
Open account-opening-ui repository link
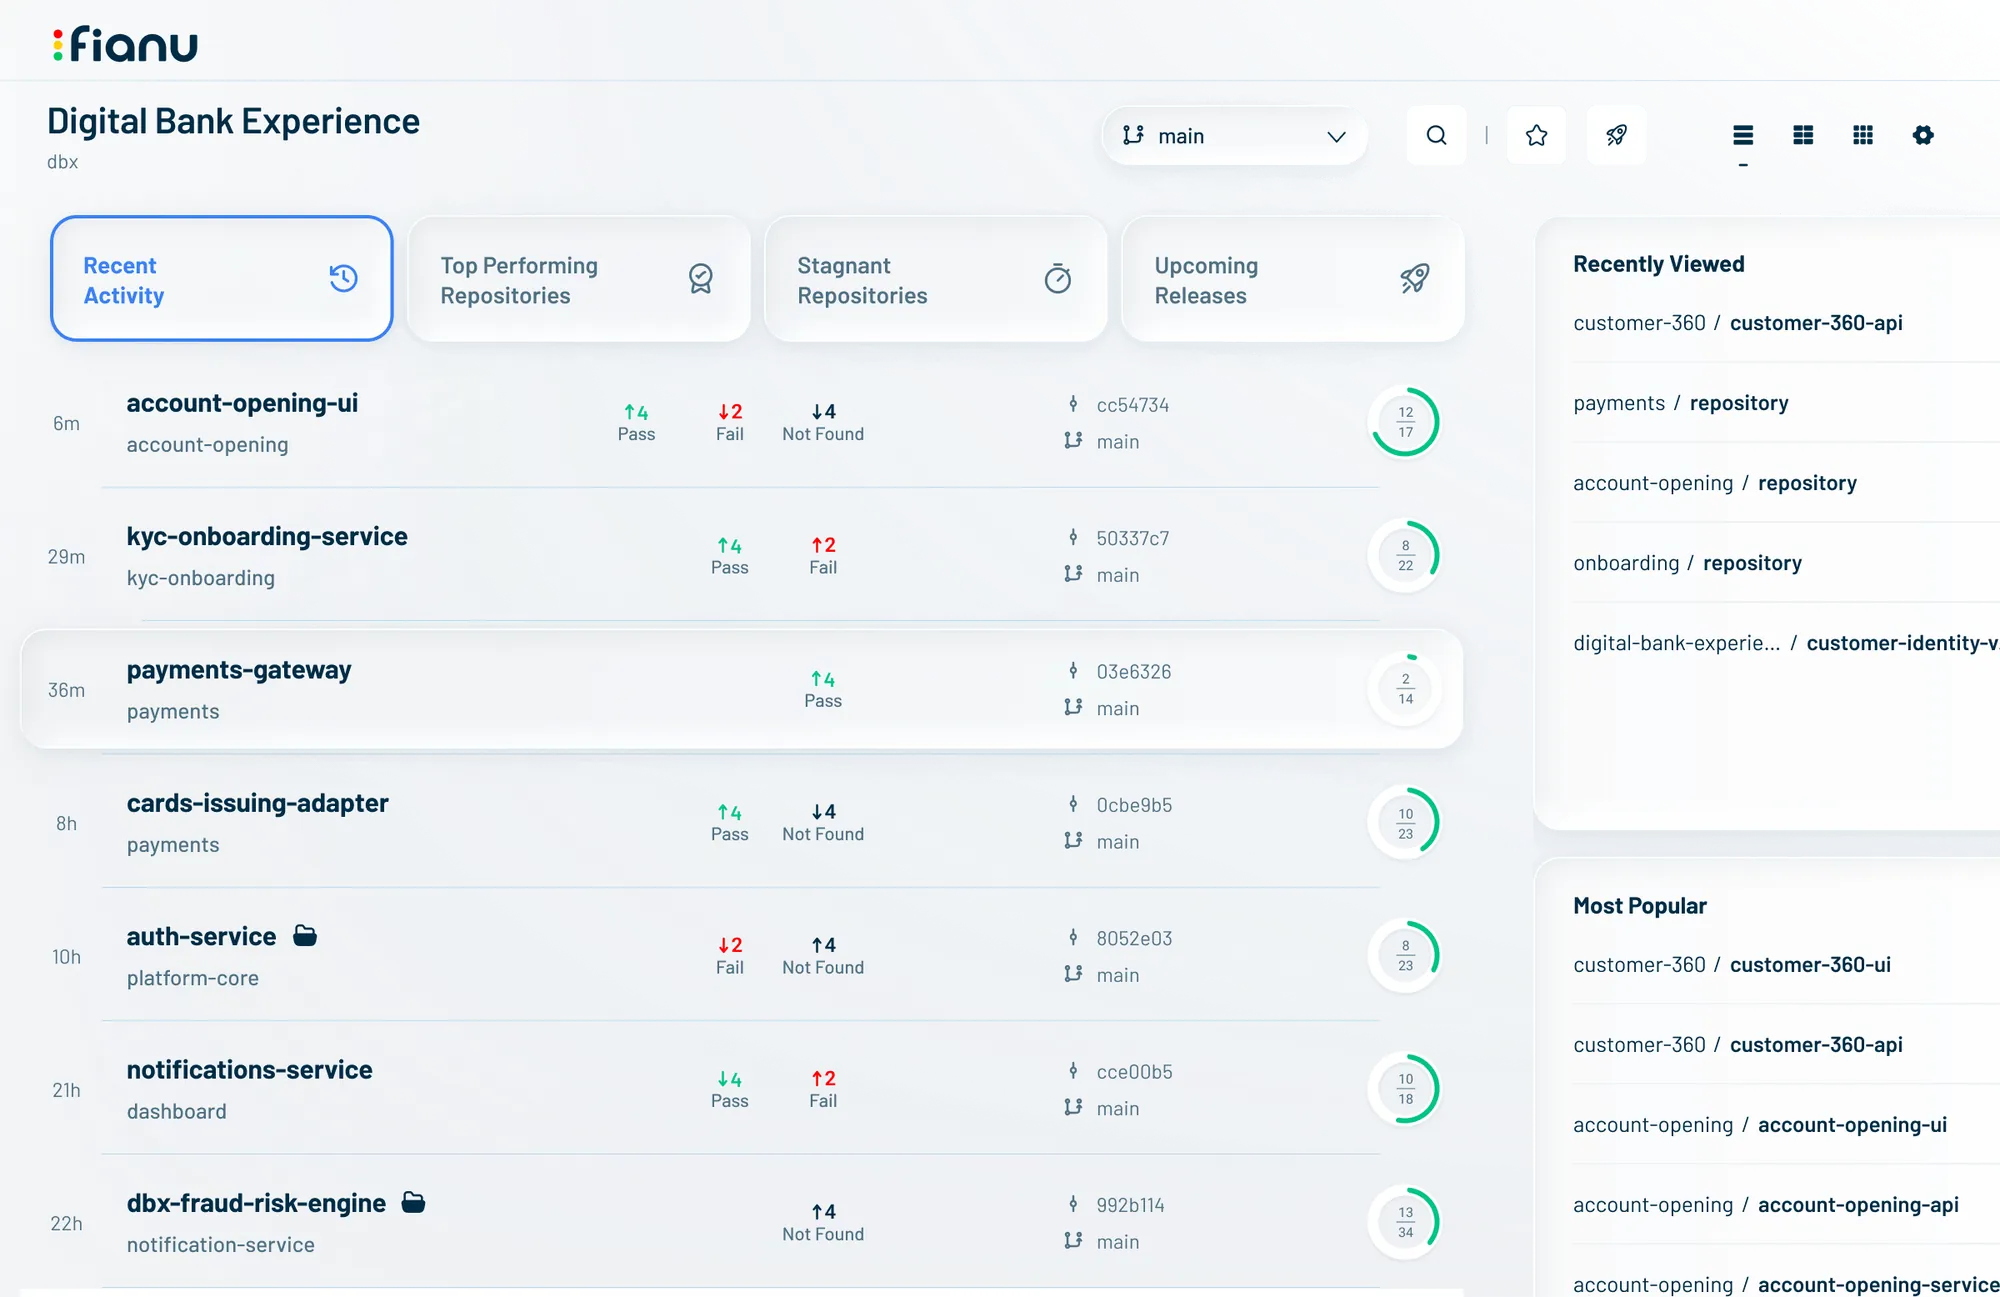point(242,403)
